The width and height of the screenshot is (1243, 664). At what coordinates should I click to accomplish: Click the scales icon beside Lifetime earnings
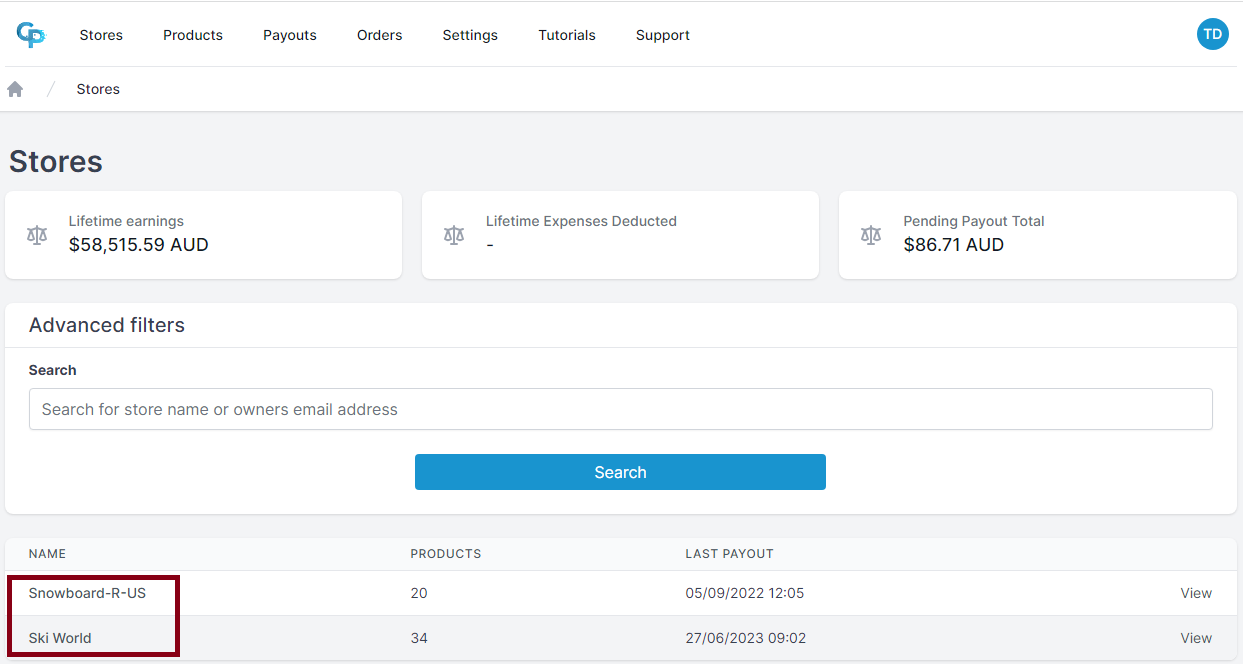37,235
